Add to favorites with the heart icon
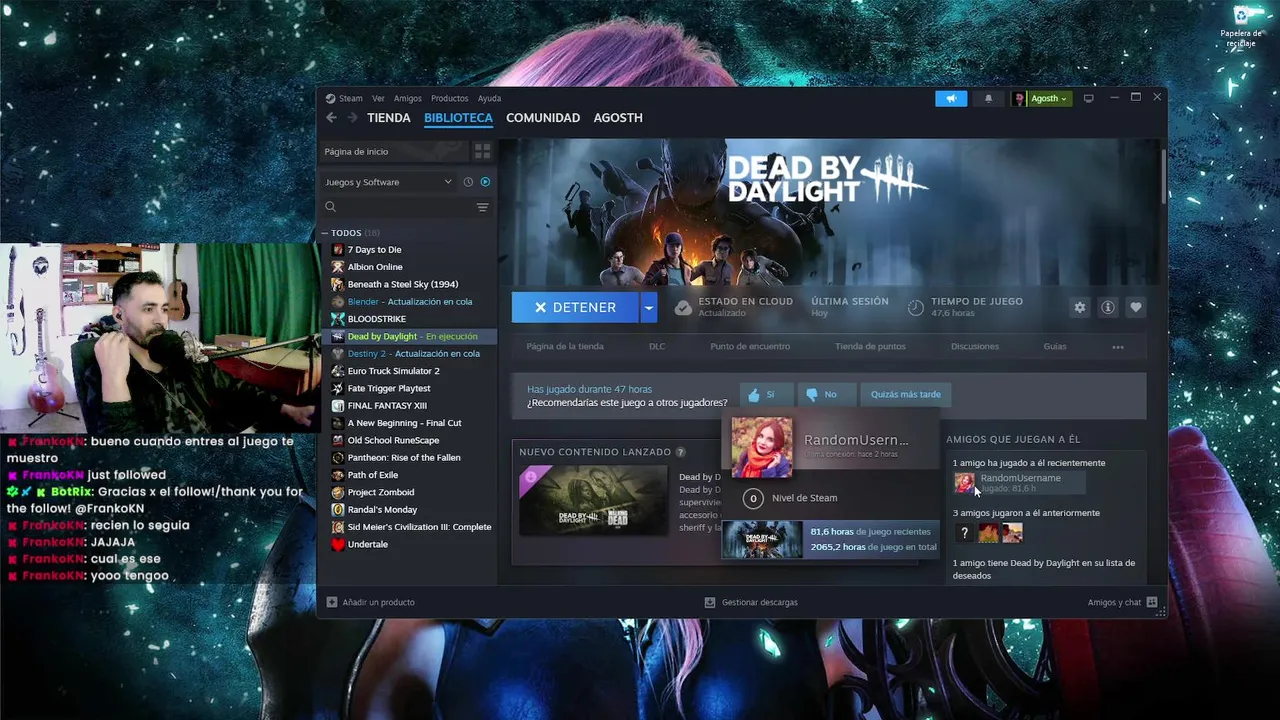Screen dimensions: 1280x720 1135,307
